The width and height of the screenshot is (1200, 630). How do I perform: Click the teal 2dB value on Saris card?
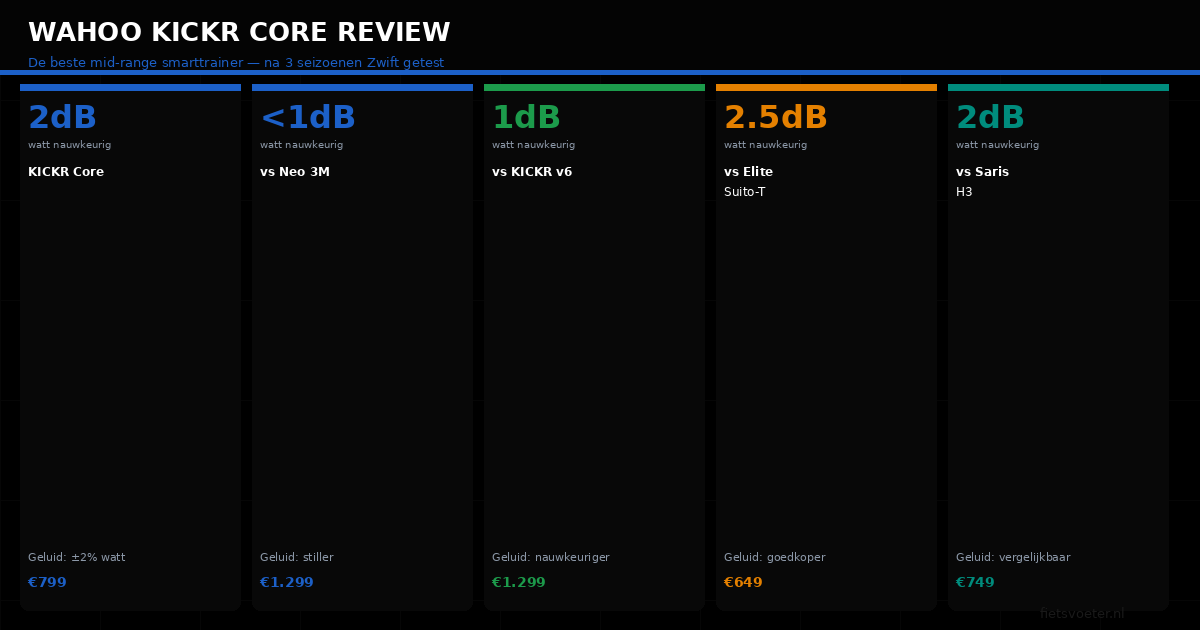coord(990,118)
